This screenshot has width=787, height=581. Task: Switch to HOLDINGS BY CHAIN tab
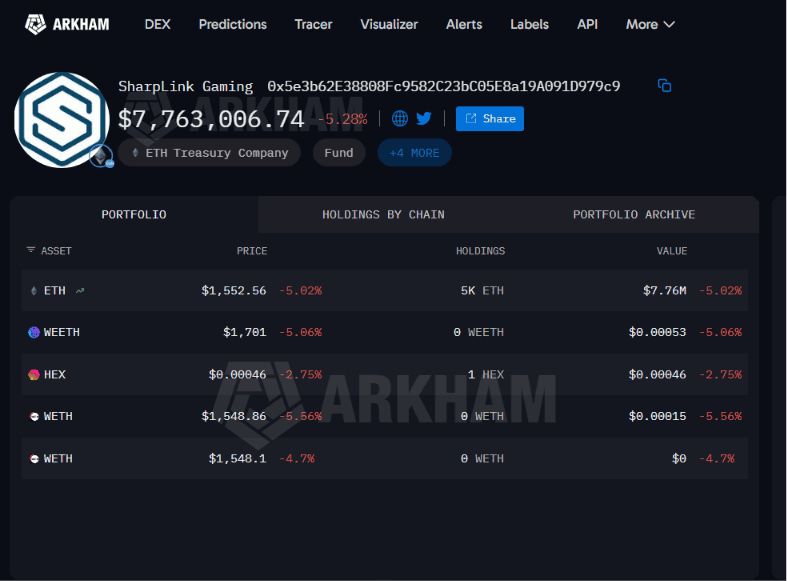tap(383, 214)
